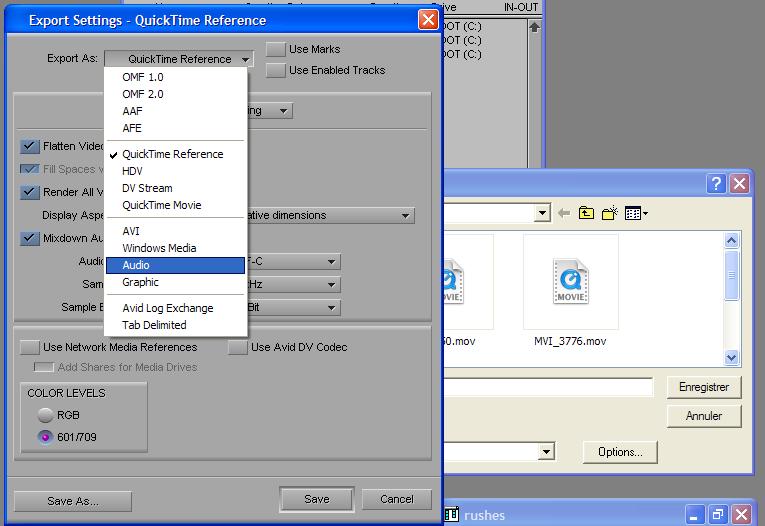
Task: Open the native dimensions dropdown
Action: click(331, 215)
